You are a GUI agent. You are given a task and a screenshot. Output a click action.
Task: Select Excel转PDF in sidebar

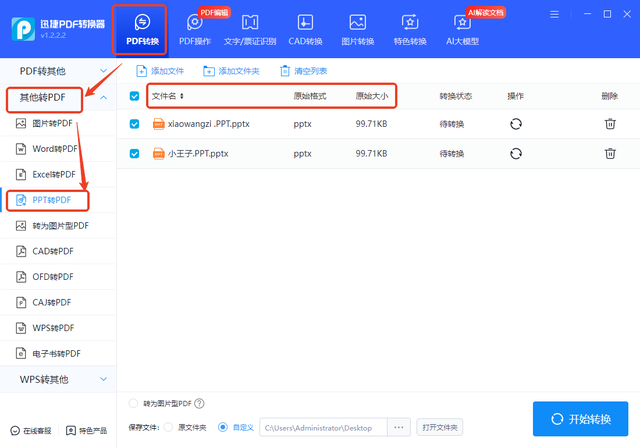(58, 175)
